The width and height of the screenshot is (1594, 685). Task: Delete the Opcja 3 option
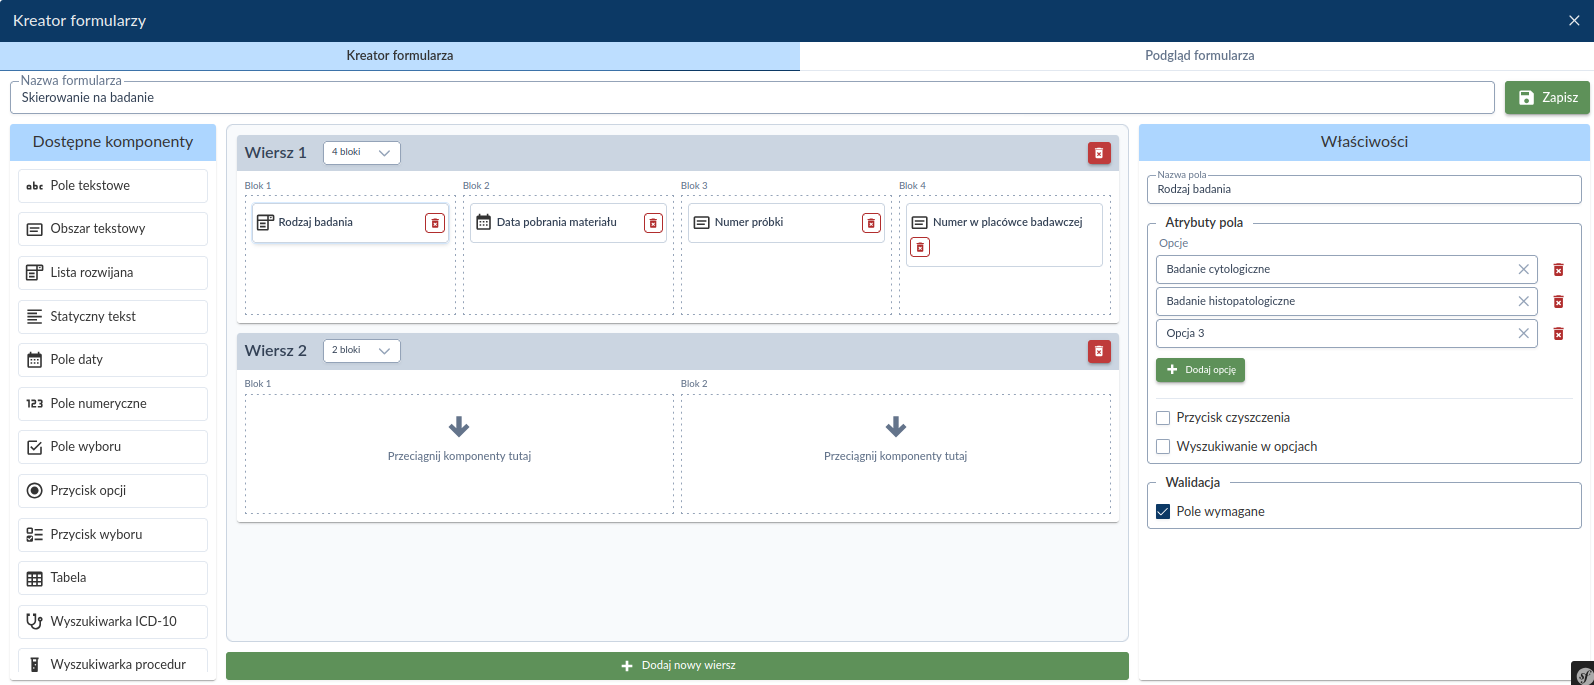pos(1558,334)
